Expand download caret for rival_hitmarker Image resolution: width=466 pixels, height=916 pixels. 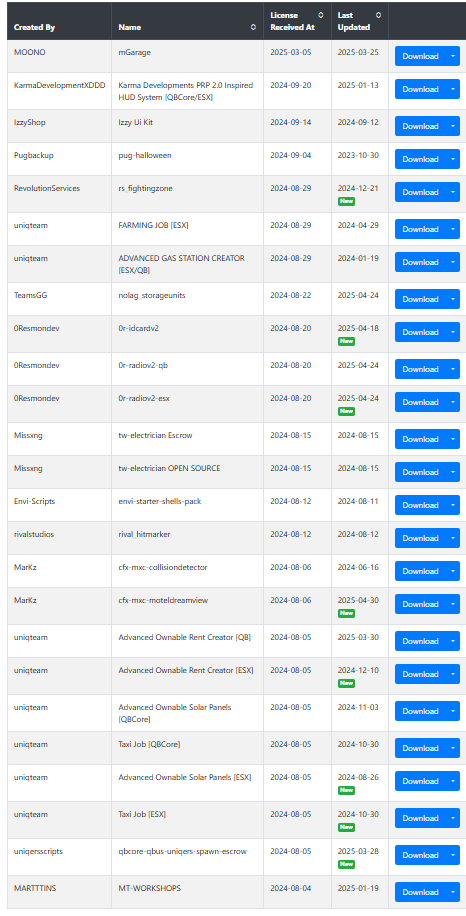453,538
